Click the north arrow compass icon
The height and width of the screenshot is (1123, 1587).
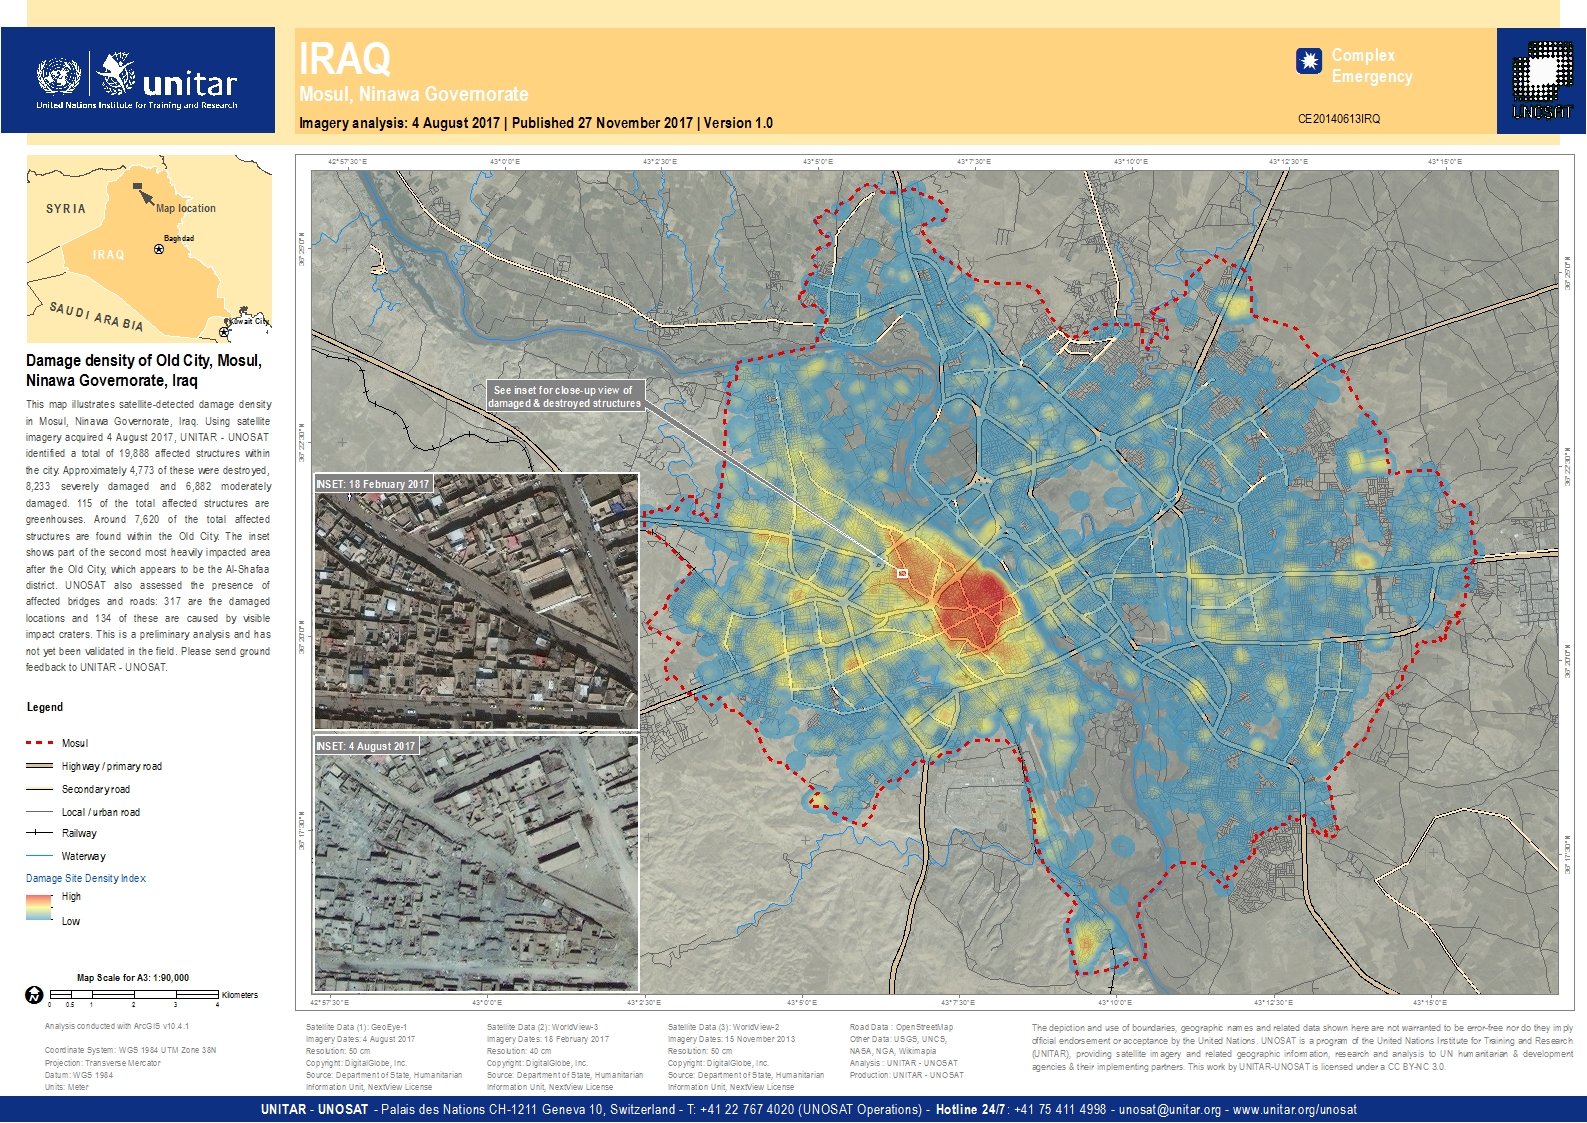[34, 995]
